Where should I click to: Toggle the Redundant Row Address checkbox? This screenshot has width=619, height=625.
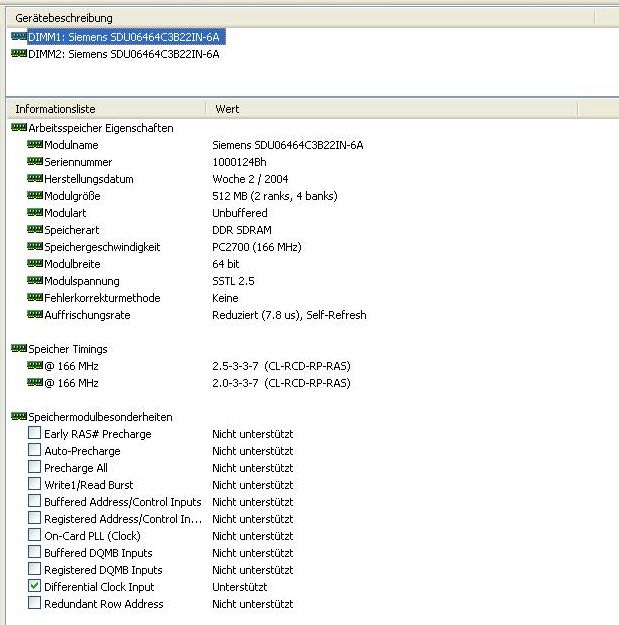pos(34,603)
